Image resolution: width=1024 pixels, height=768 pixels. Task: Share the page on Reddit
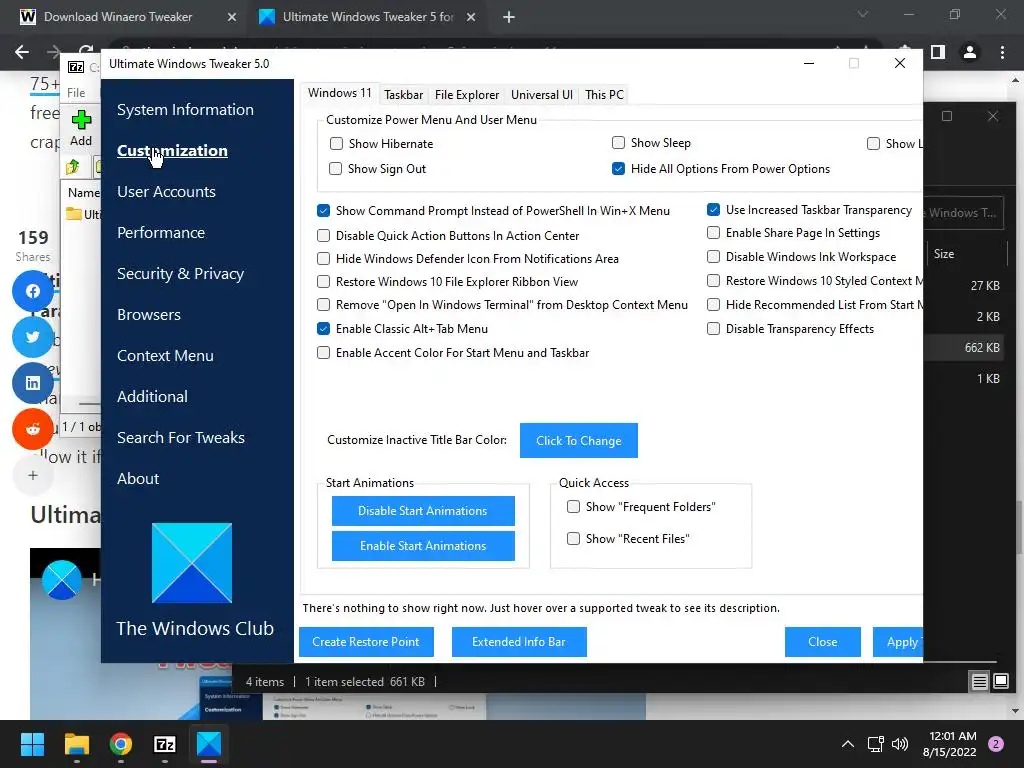(x=33, y=429)
